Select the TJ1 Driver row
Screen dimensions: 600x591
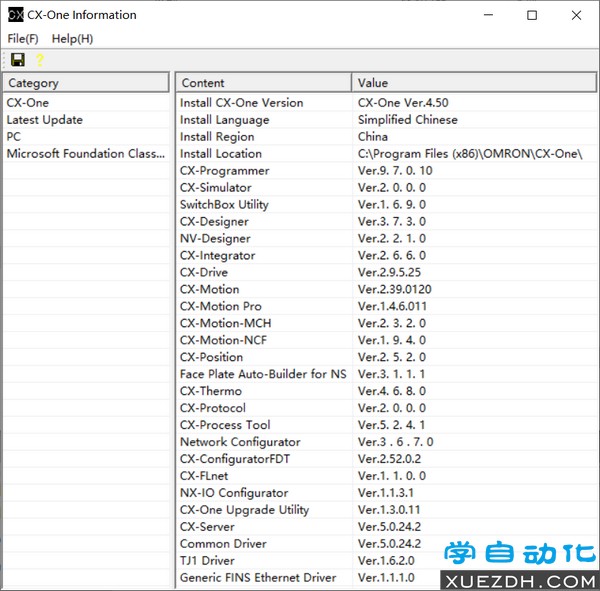(386, 560)
